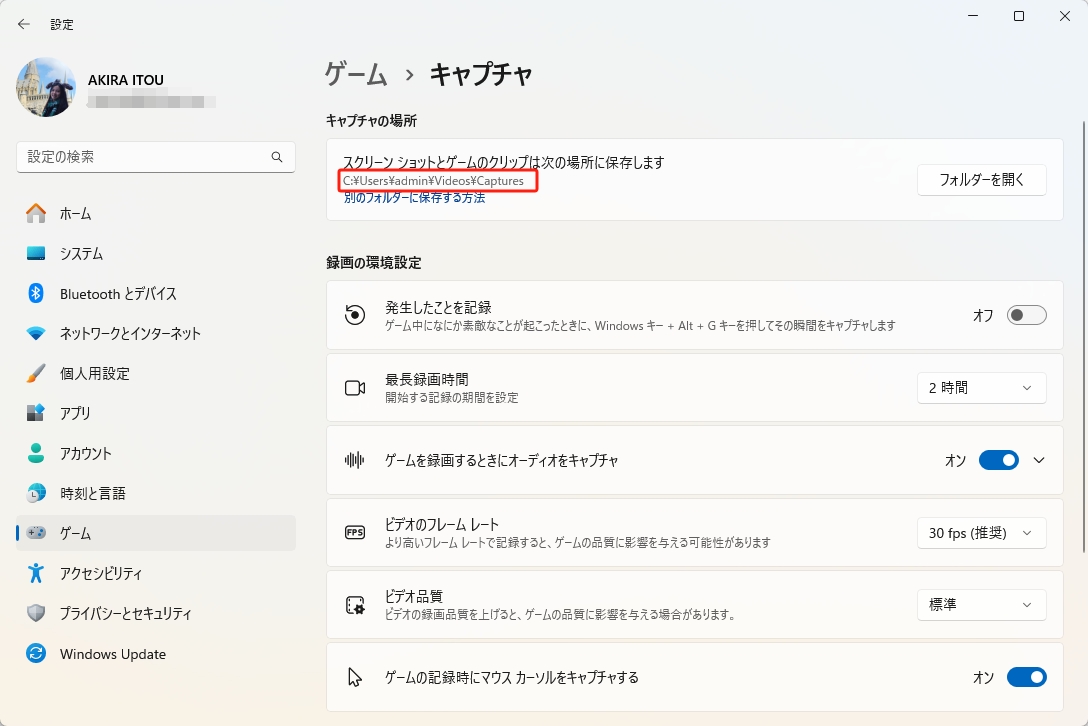The width and height of the screenshot is (1088, 726).
Task: Disable audio capture while recording games
Action: (998, 460)
